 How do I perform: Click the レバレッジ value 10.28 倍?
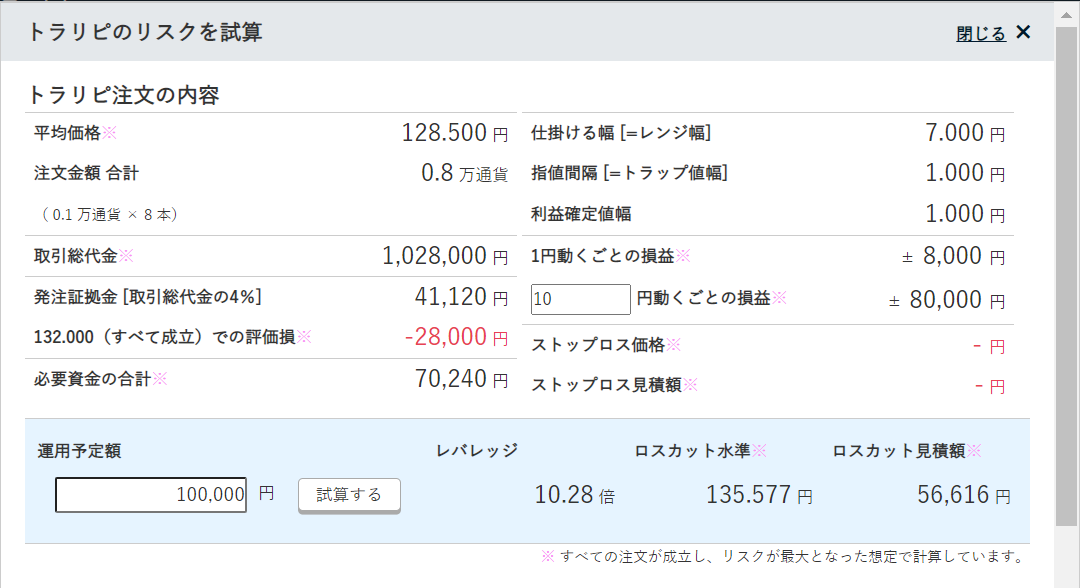point(574,494)
